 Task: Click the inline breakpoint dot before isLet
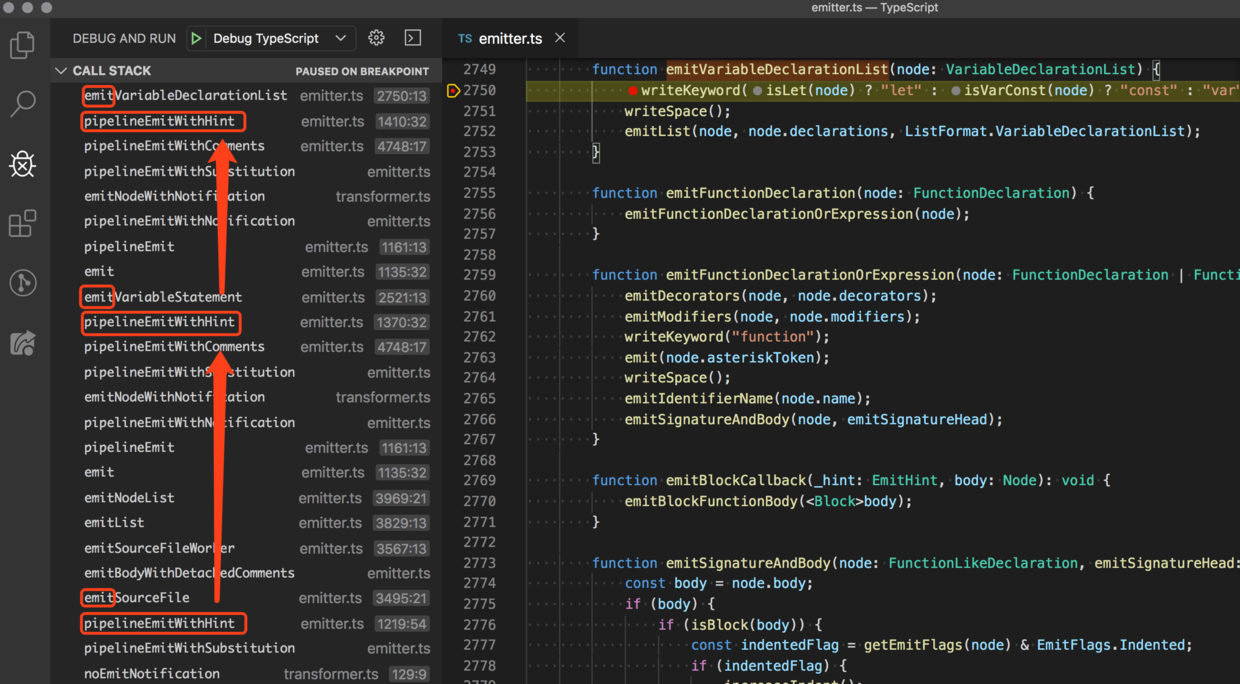point(757,91)
